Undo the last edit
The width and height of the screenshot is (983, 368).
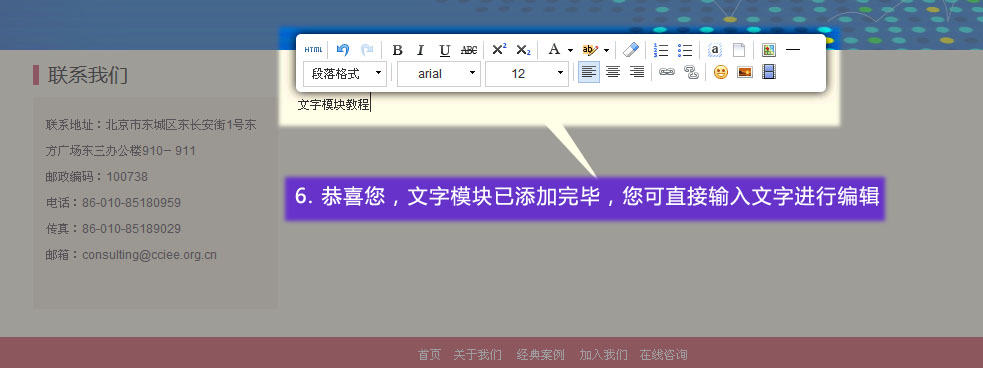pos(342,50)
